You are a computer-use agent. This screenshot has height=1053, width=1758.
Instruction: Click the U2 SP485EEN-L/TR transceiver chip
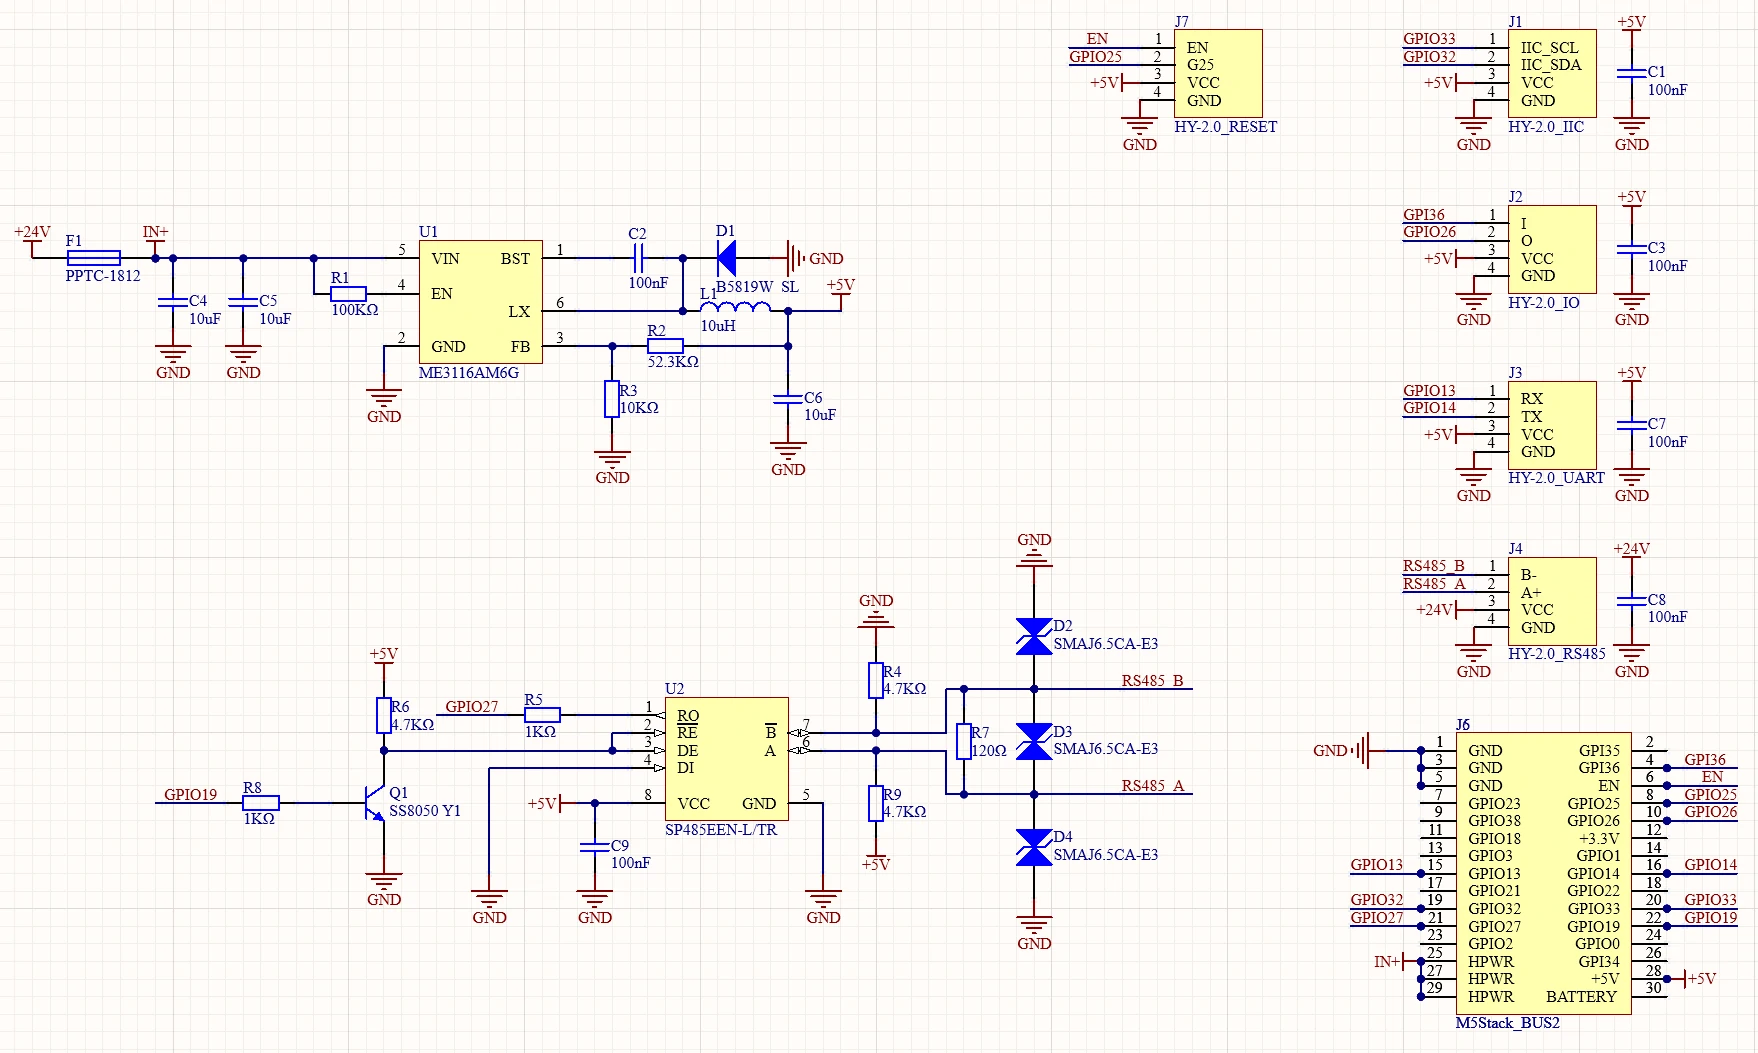pyautogui.click(x=726, y=759)
